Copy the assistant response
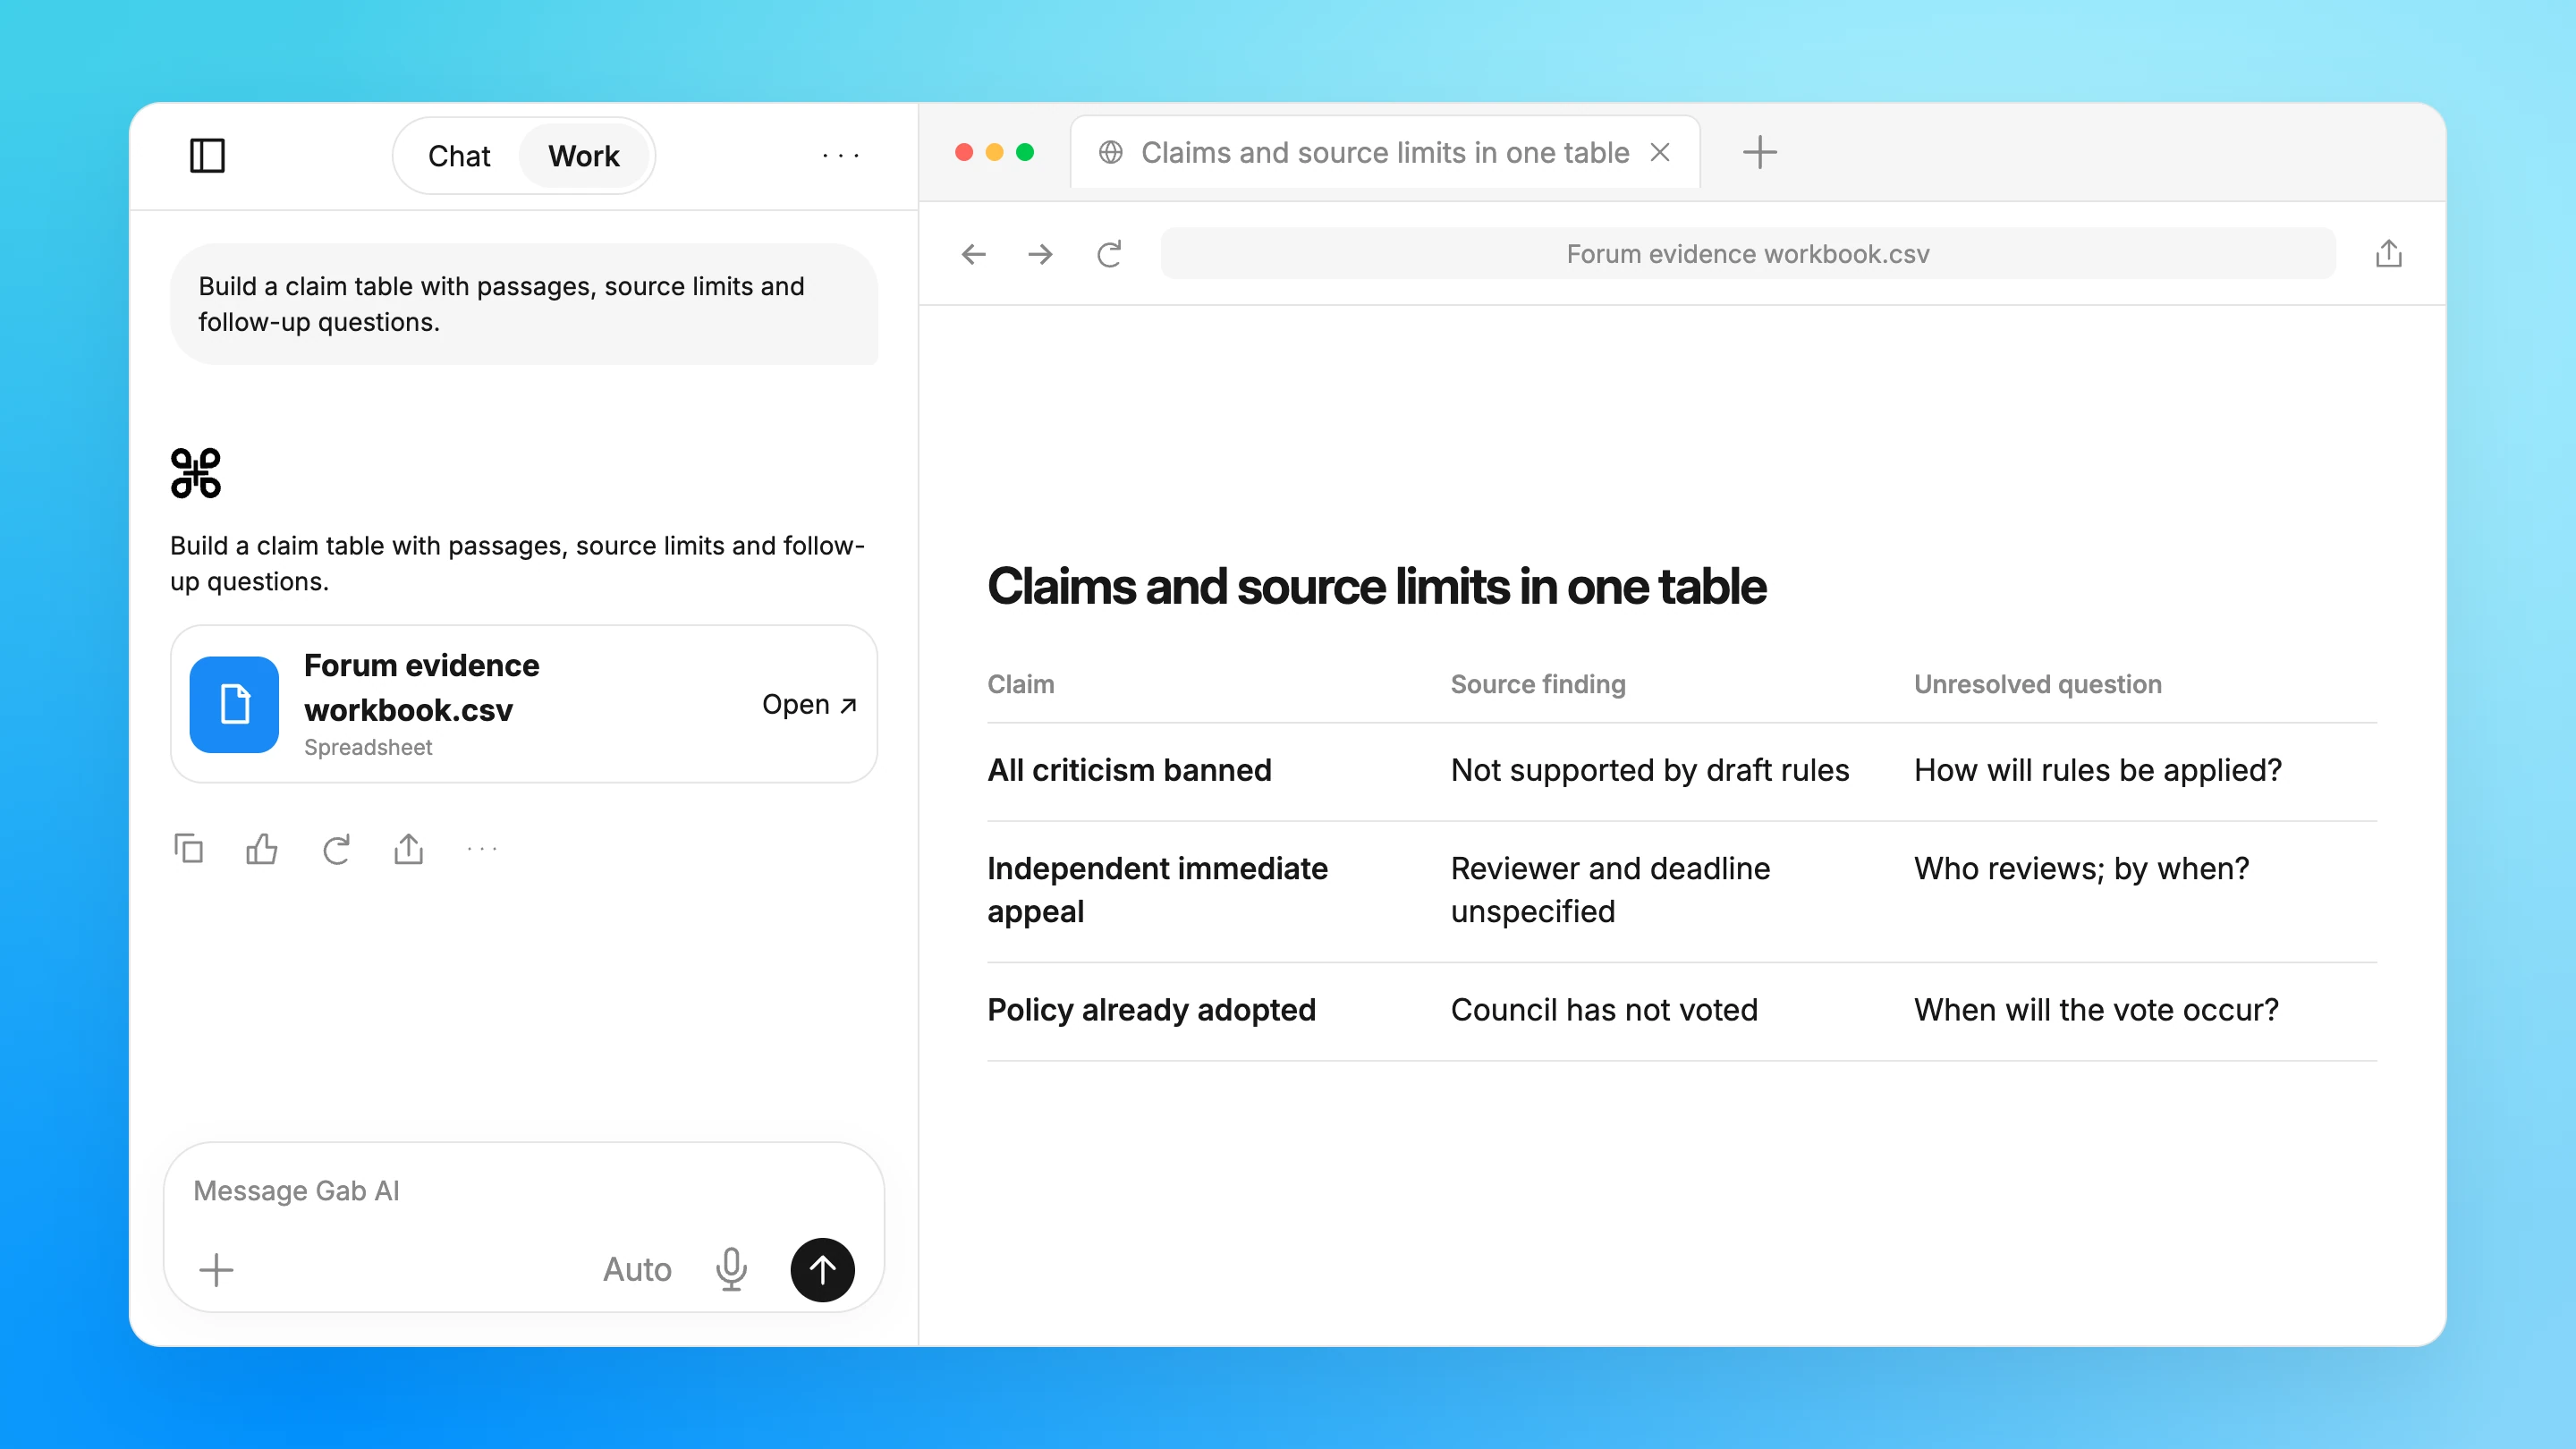 coord(188,849)
